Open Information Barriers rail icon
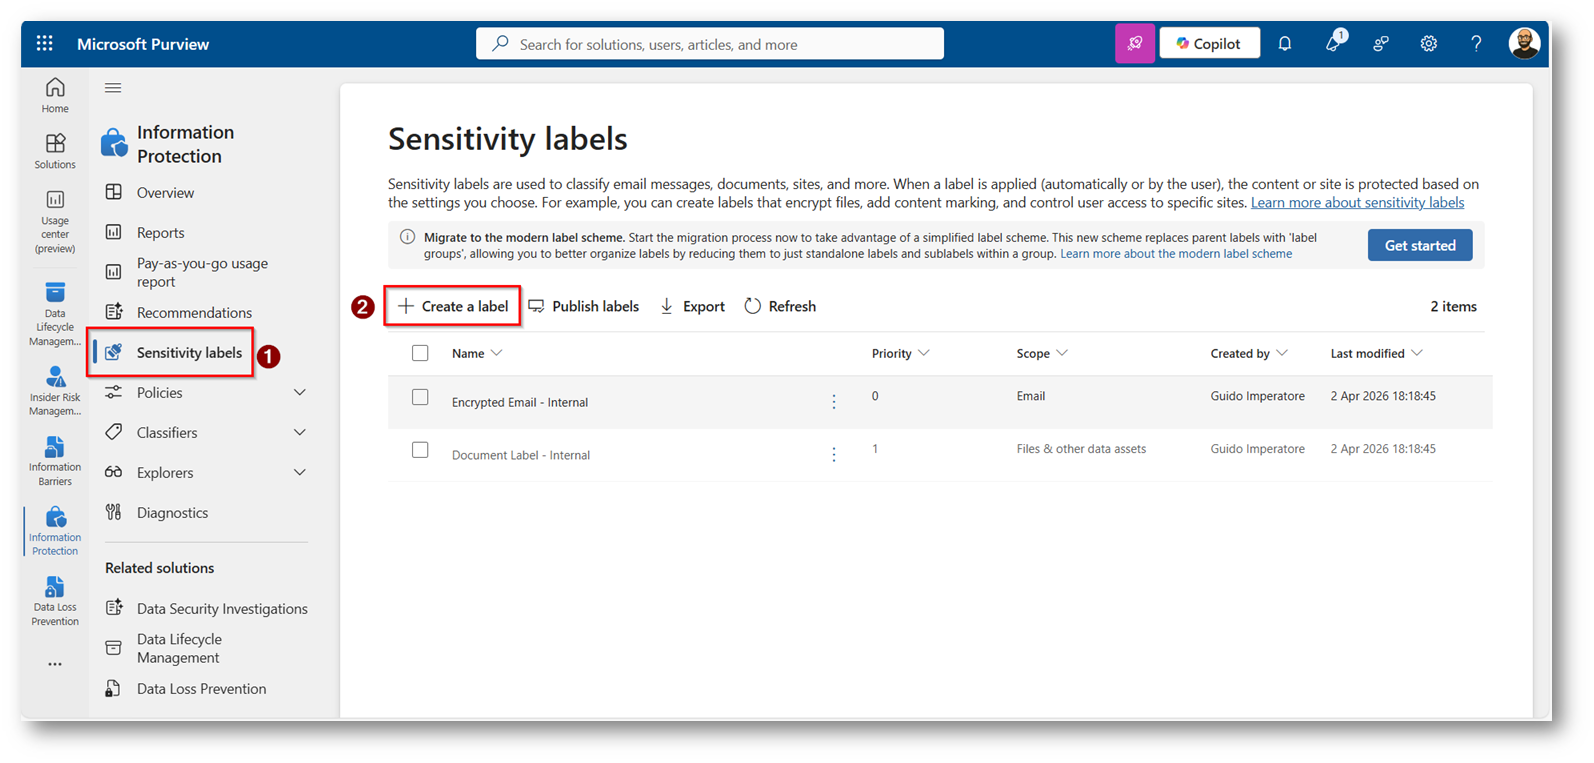1594x763 pixels. click(x=55, y=459)
